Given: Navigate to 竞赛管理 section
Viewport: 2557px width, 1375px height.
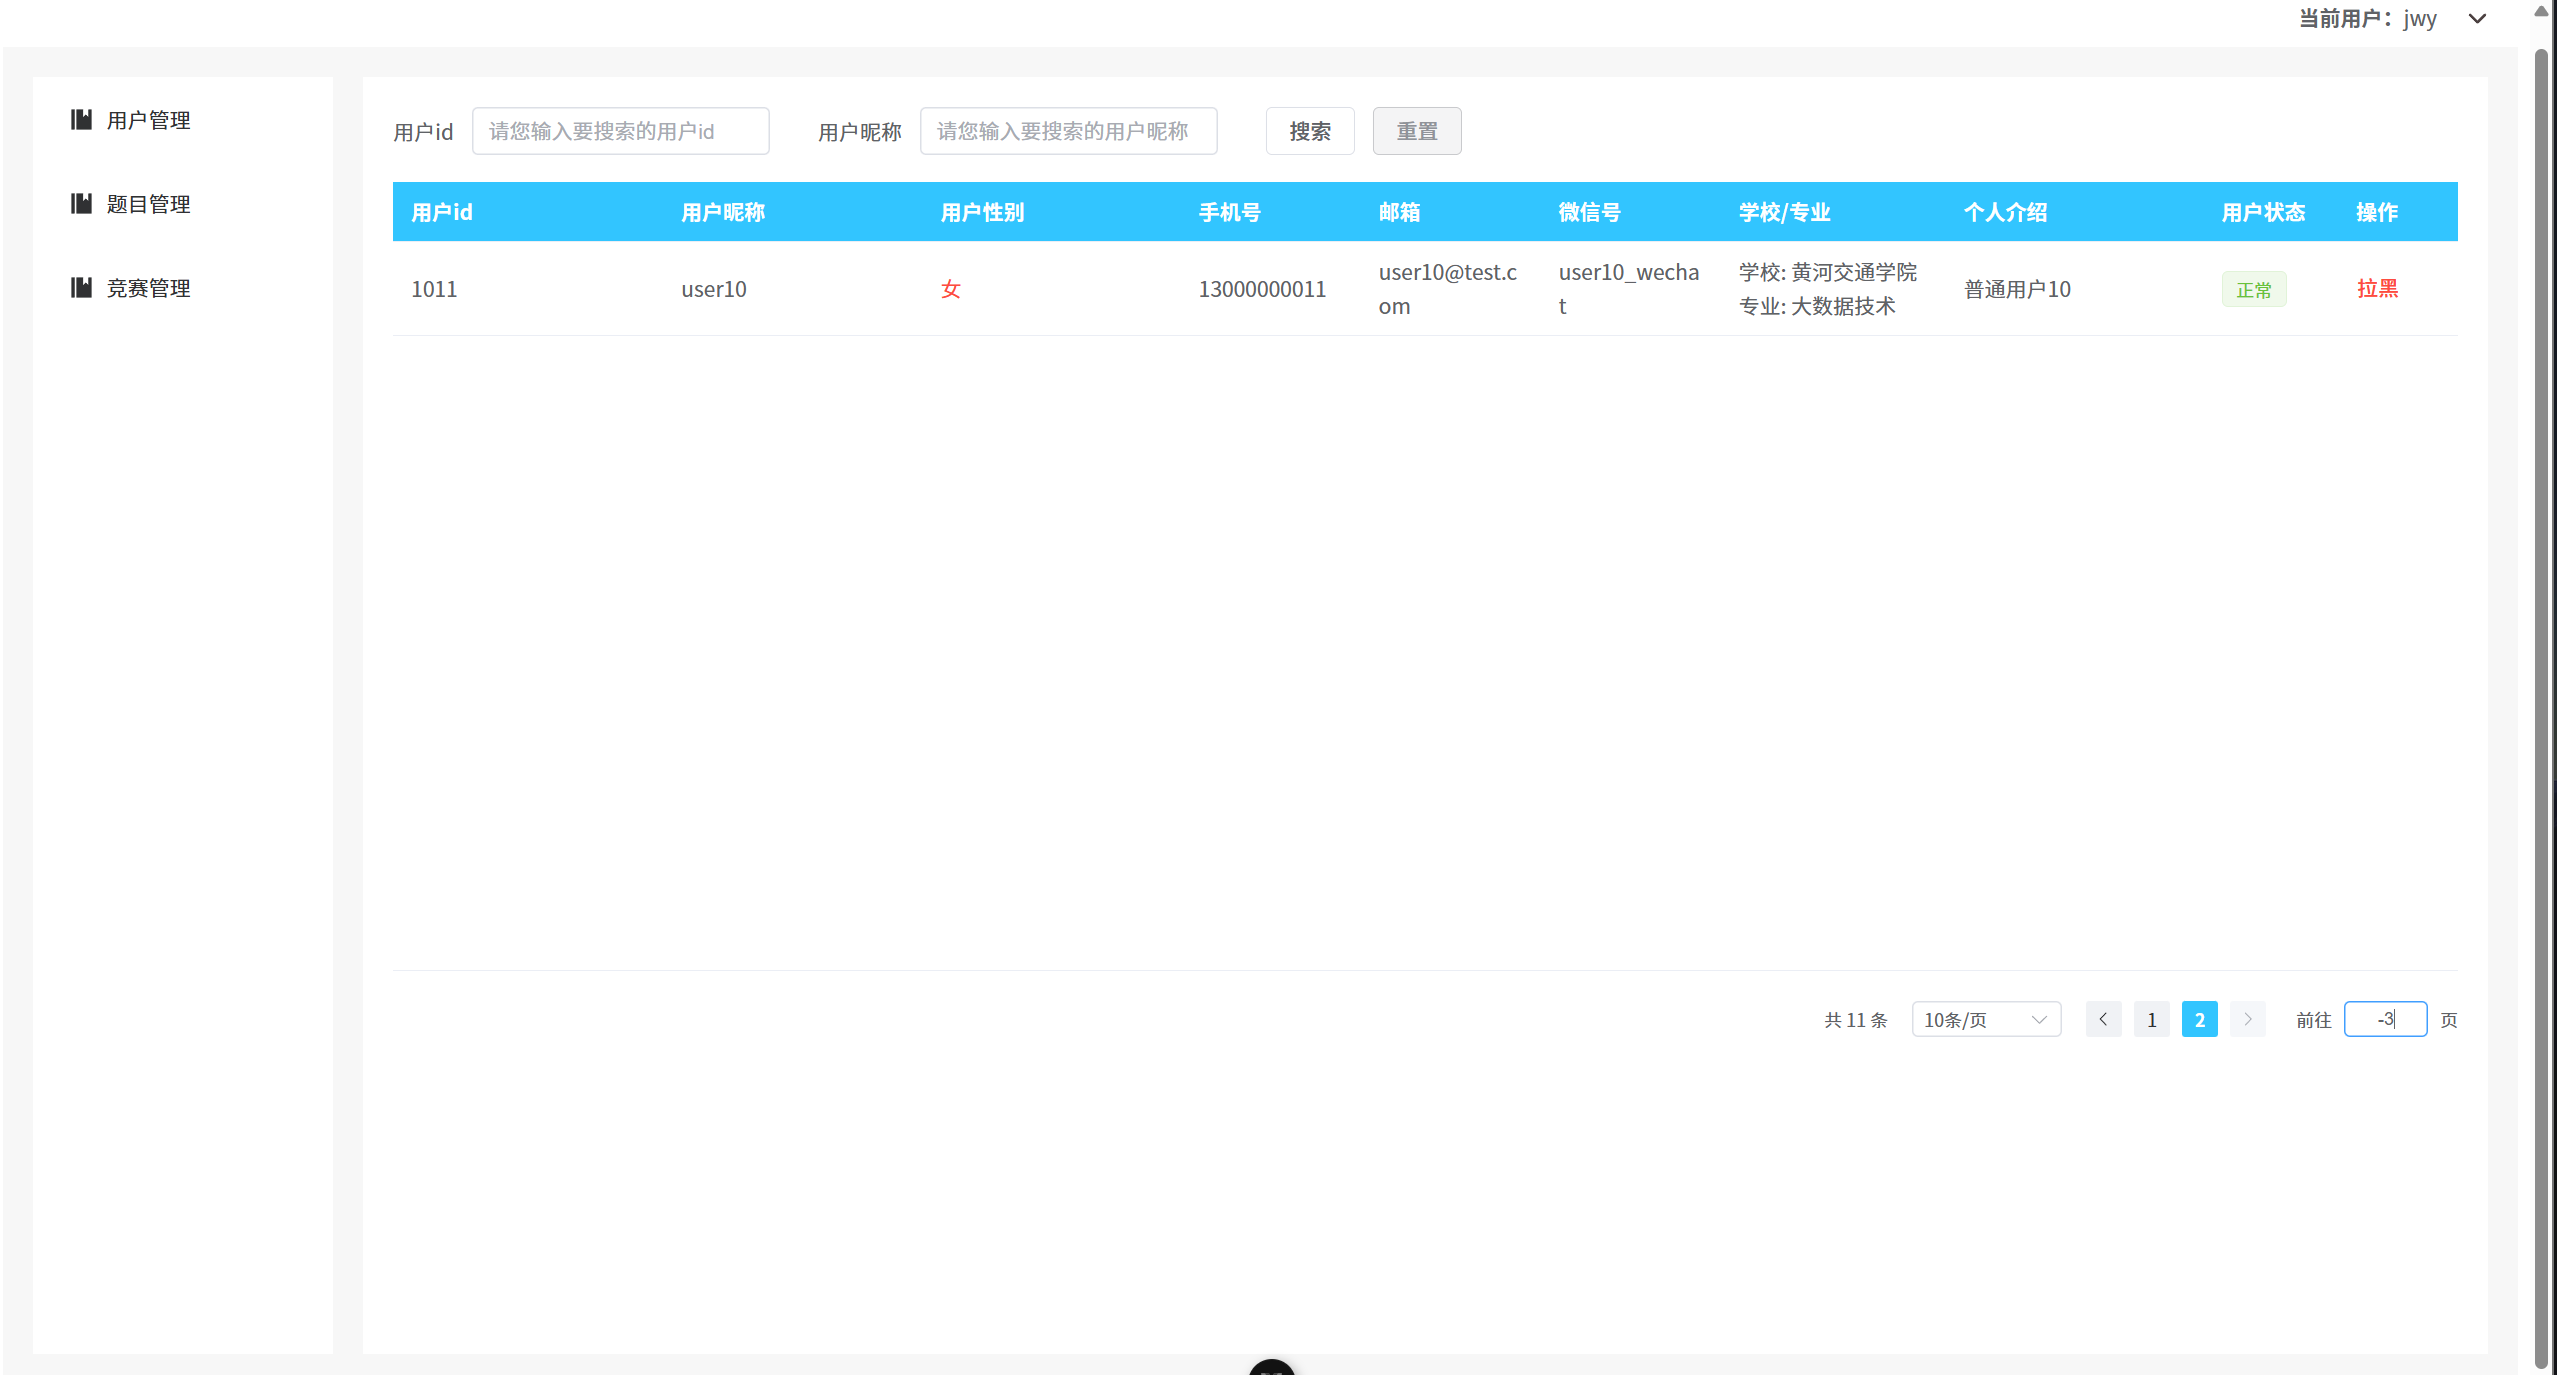Looking at the screenshot, I should point(148,288).
